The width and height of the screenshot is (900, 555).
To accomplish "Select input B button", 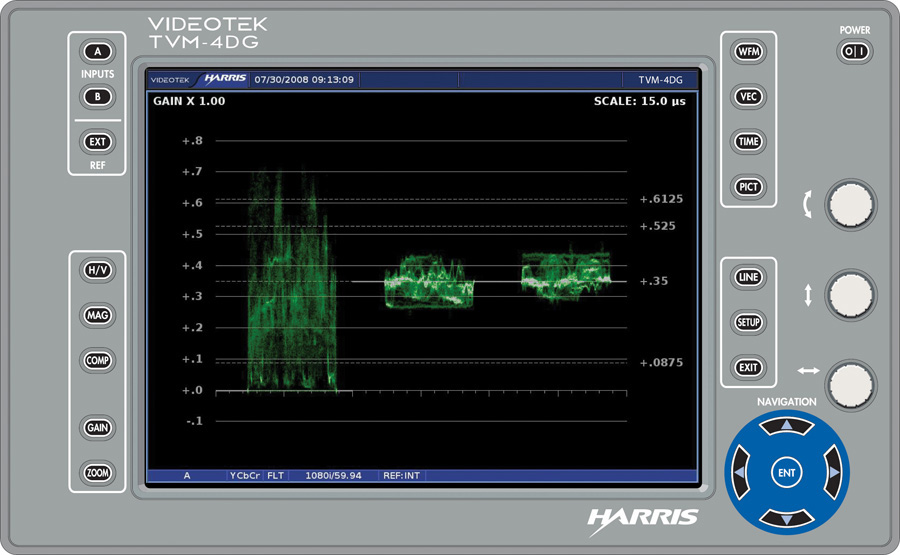I will pos(98,96).
